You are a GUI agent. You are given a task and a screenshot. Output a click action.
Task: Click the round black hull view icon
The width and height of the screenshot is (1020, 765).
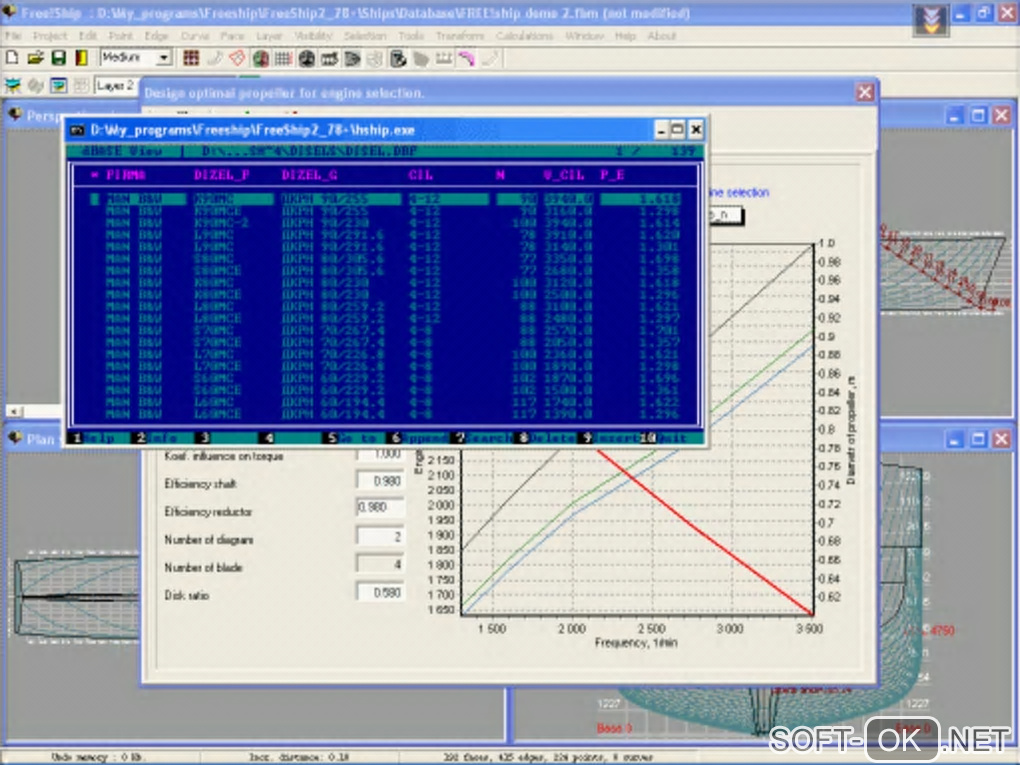307,58
